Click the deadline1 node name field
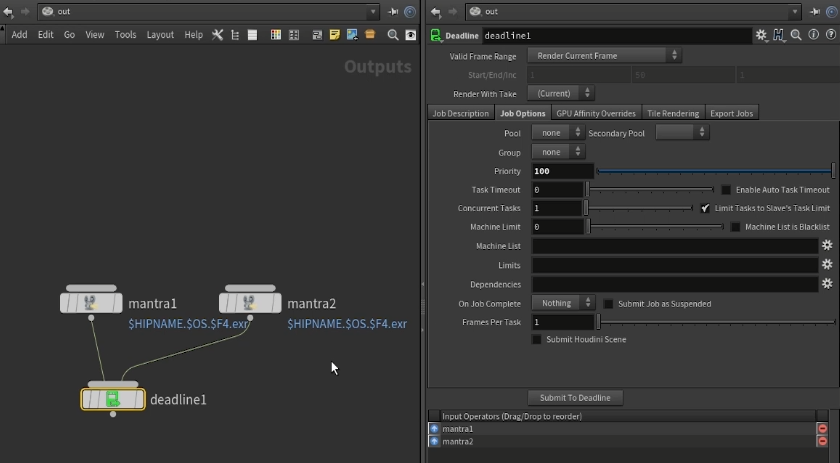Image resolution: width=840 pixels, height=463 pixels. pos(617,35)
